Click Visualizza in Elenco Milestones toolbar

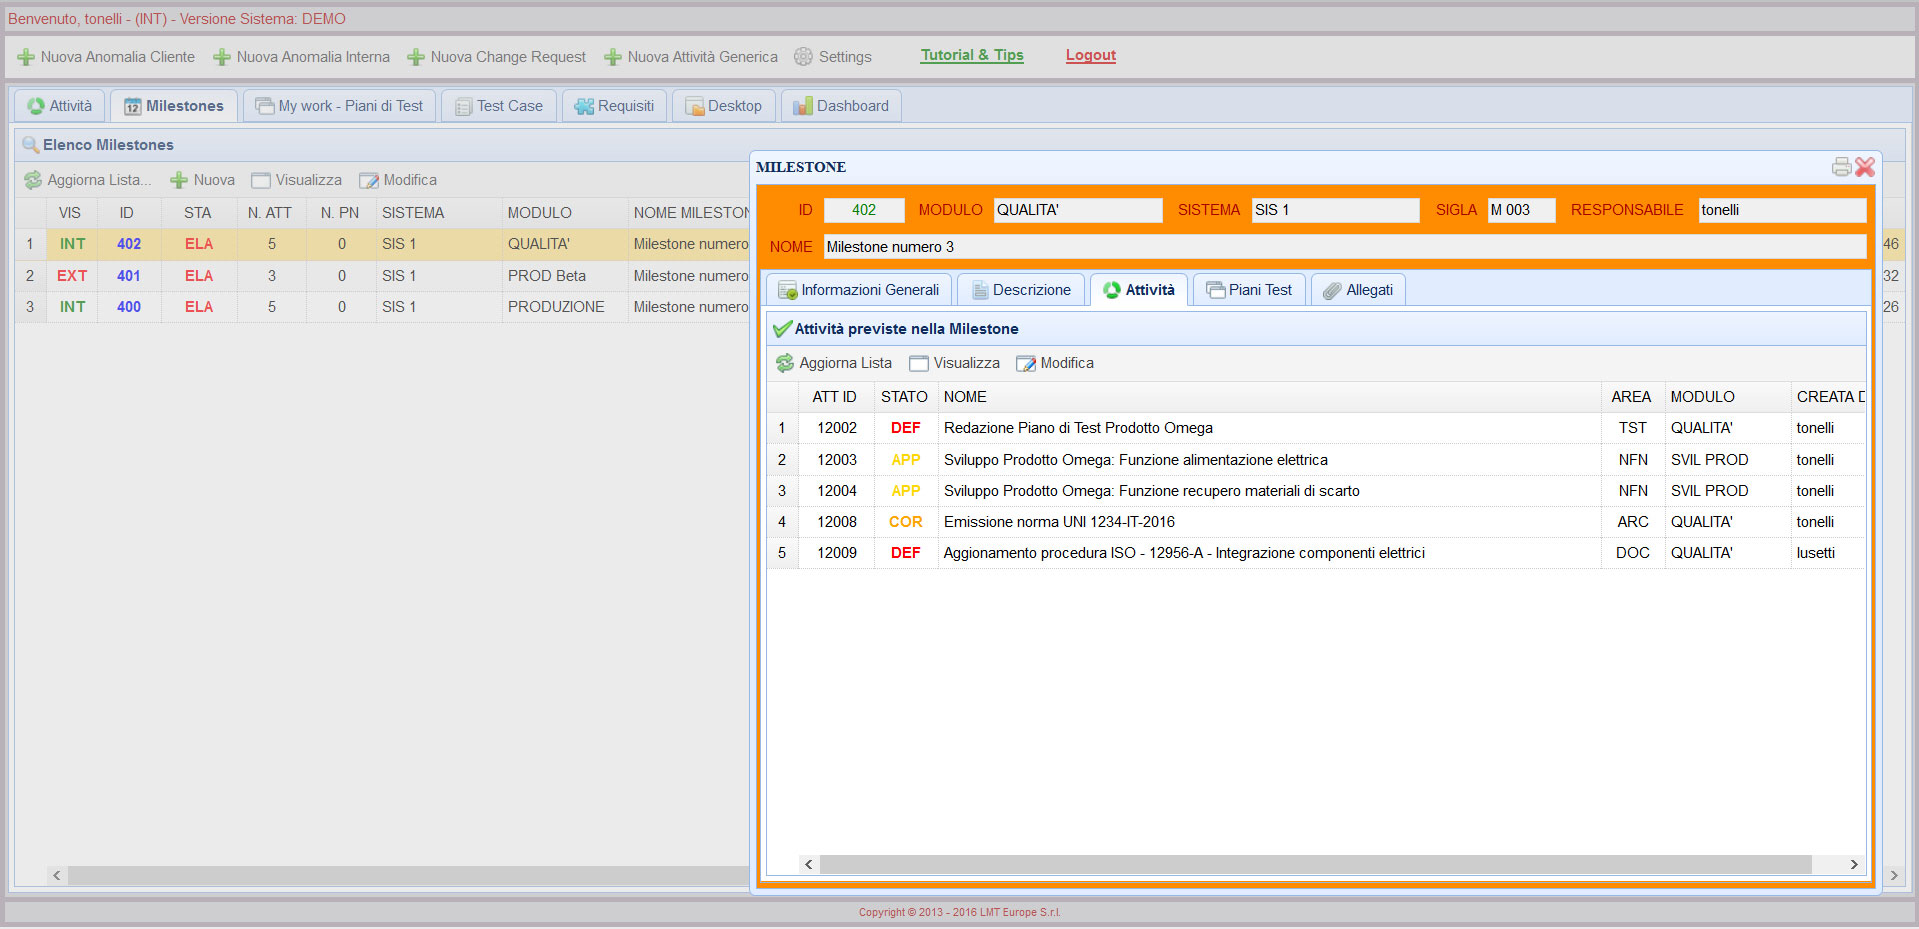(296, 180)
